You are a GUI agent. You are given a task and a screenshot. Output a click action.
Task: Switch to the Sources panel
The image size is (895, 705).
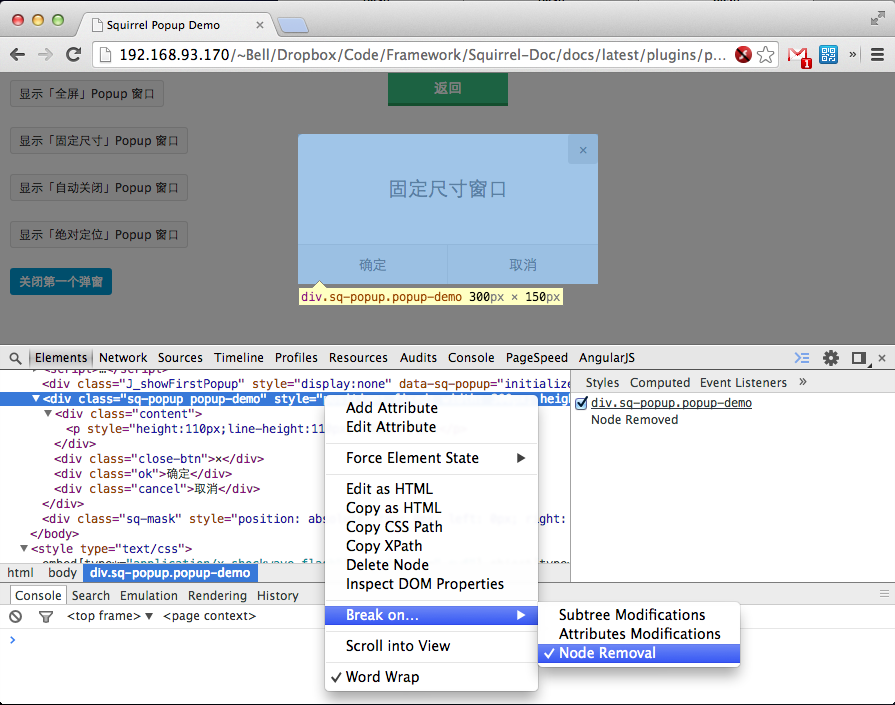click(180, 358)
